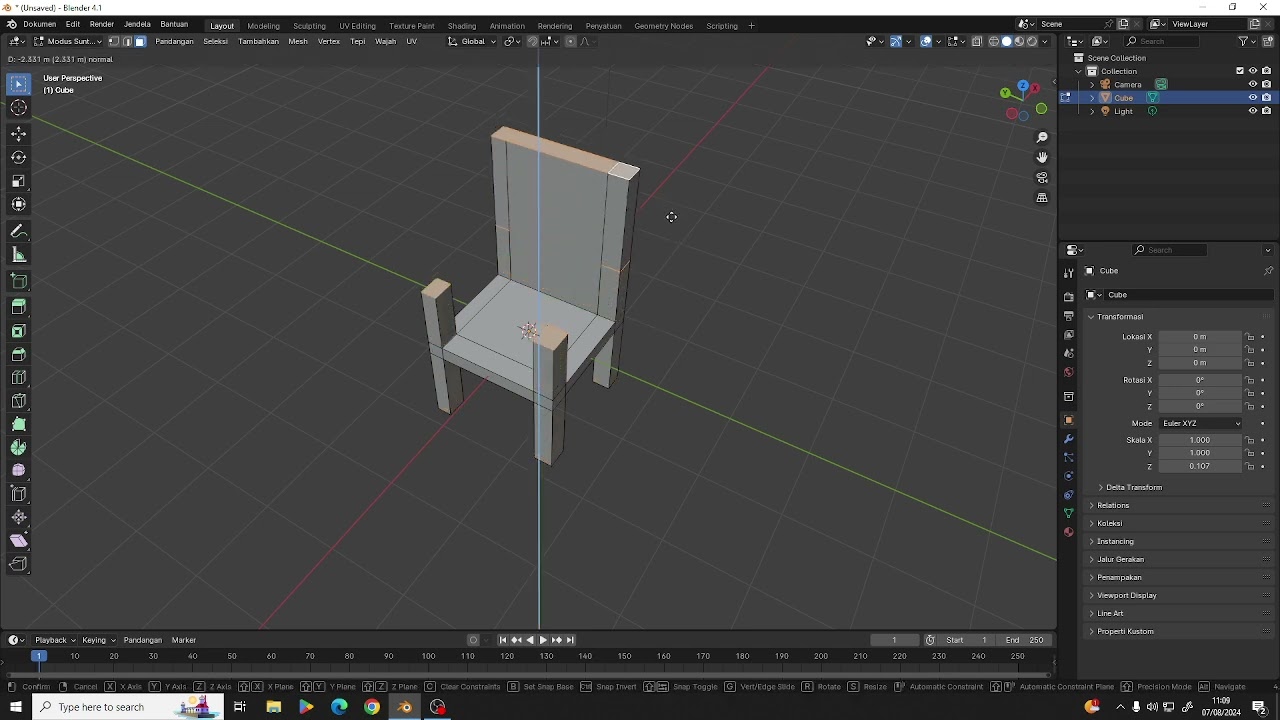Select the 3D Cursor tool

coord(19,108)
